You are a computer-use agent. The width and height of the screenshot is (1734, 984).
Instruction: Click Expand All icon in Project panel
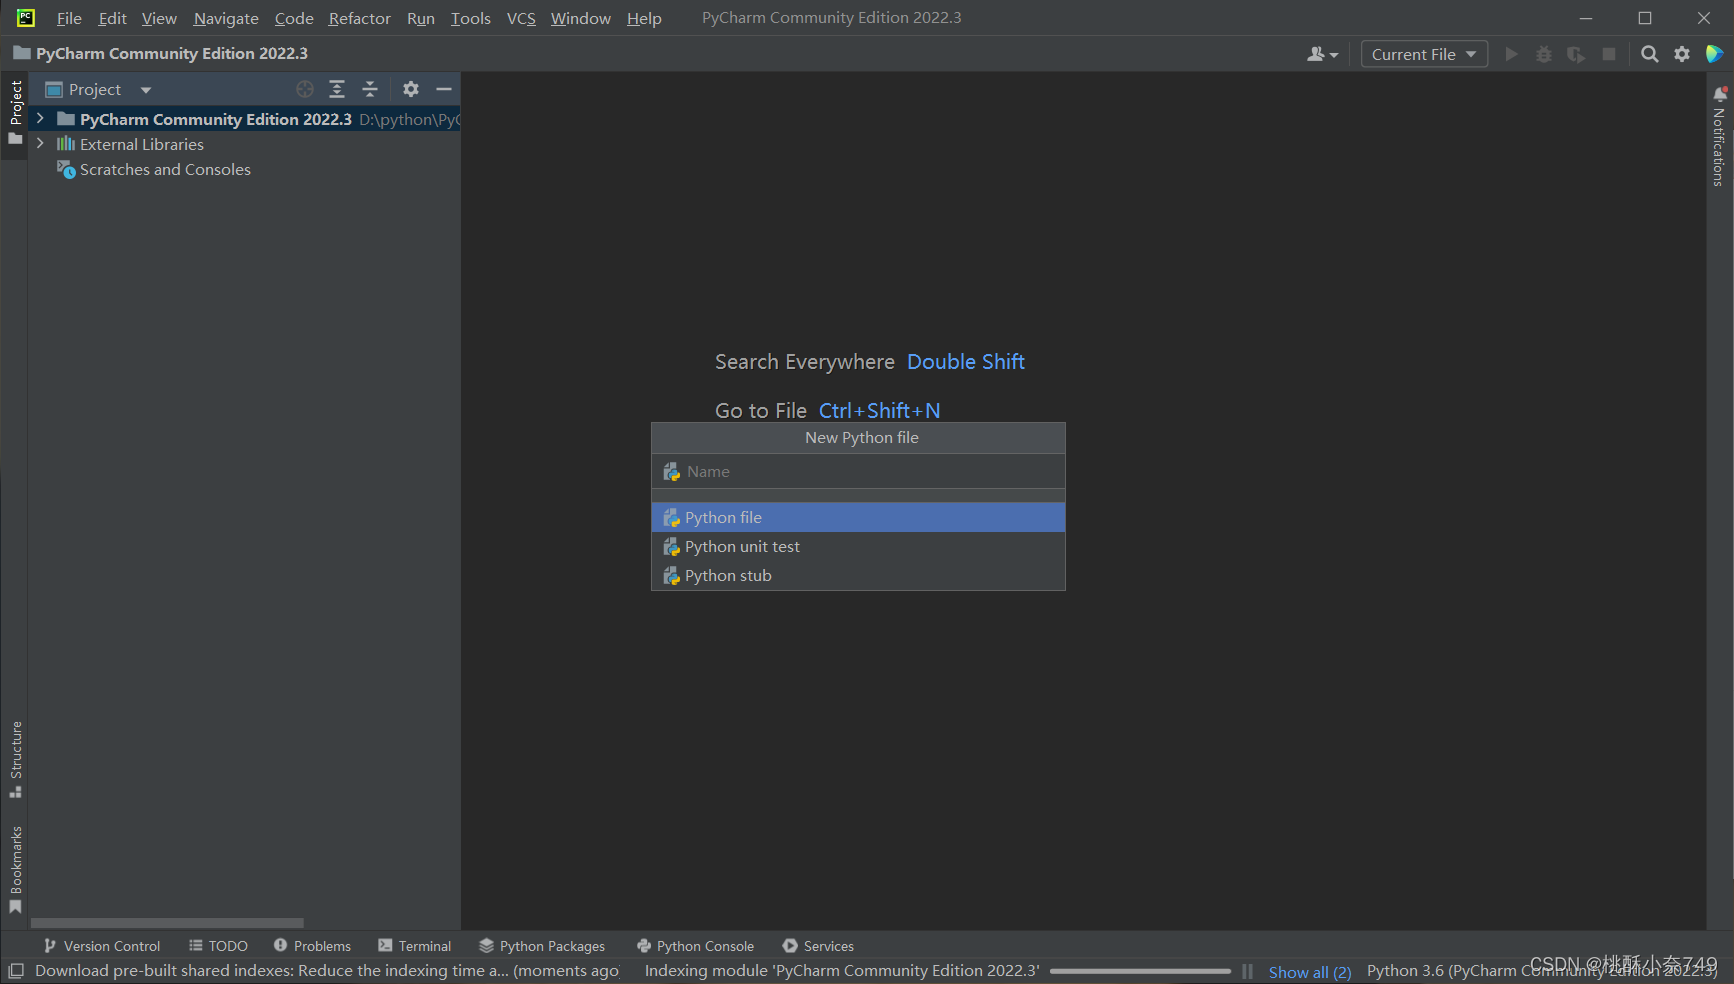coord(337,89)
